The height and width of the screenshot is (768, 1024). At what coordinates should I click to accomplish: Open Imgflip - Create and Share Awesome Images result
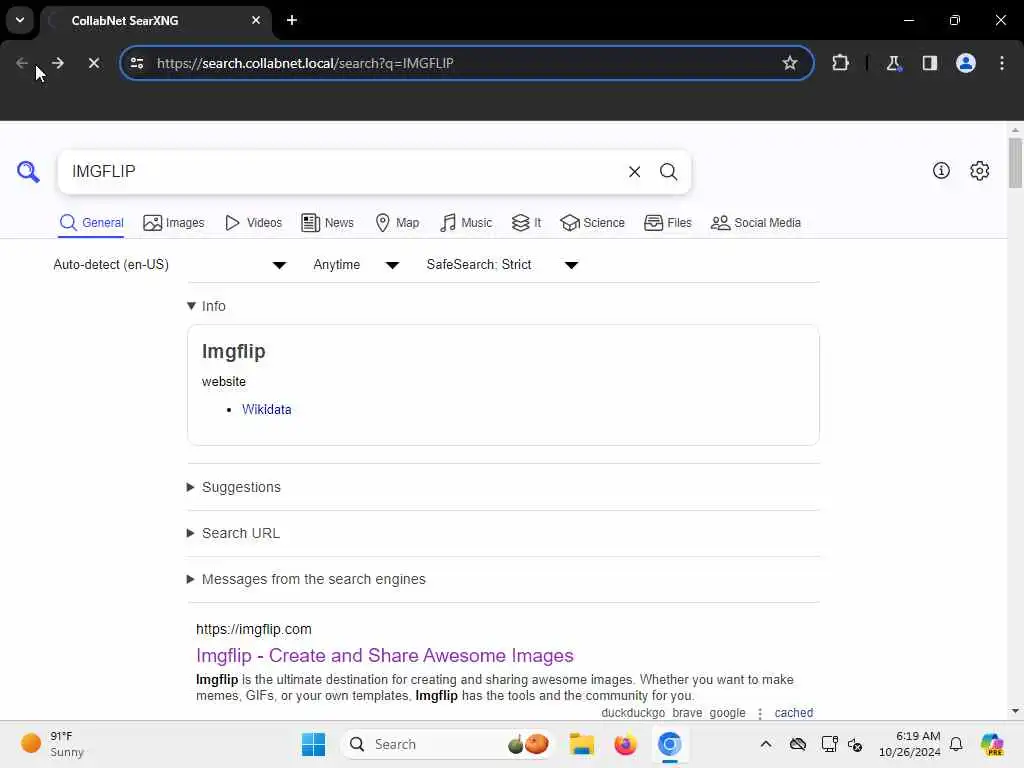[x=385, y=655]
